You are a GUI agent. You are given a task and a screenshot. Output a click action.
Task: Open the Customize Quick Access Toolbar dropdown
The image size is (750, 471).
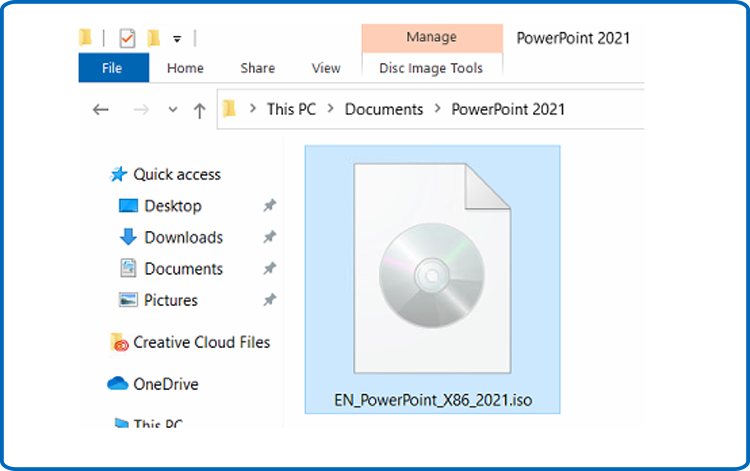177,39
